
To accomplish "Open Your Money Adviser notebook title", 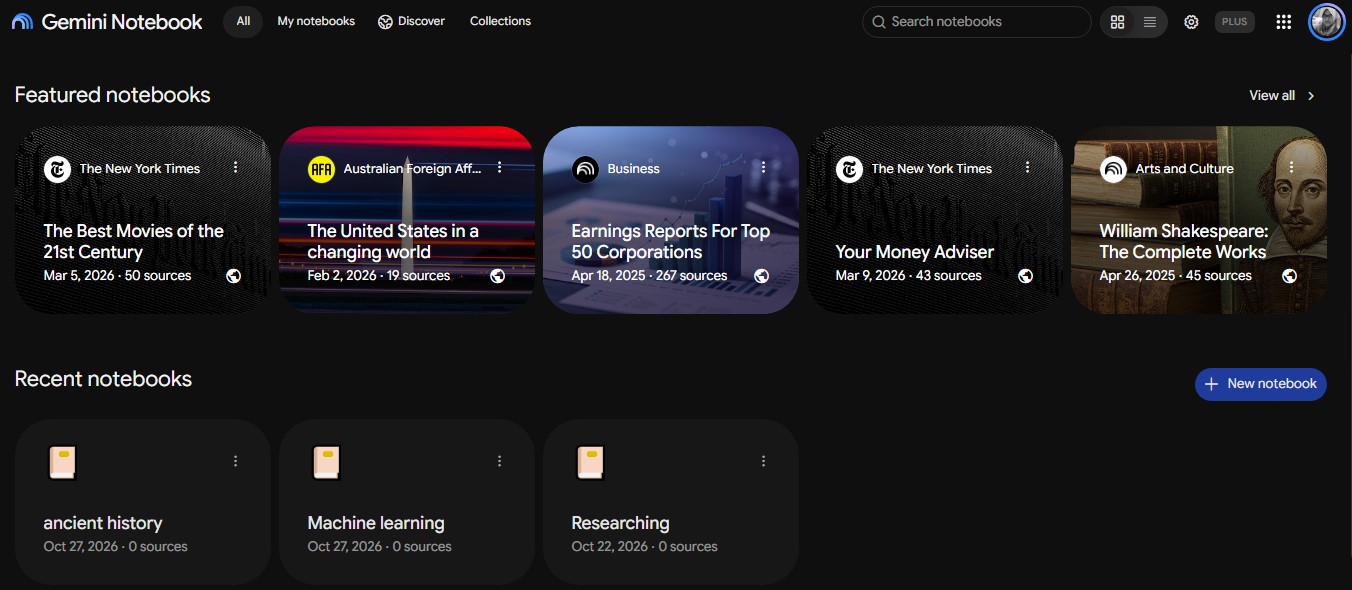I will click(x=915, y=252).
